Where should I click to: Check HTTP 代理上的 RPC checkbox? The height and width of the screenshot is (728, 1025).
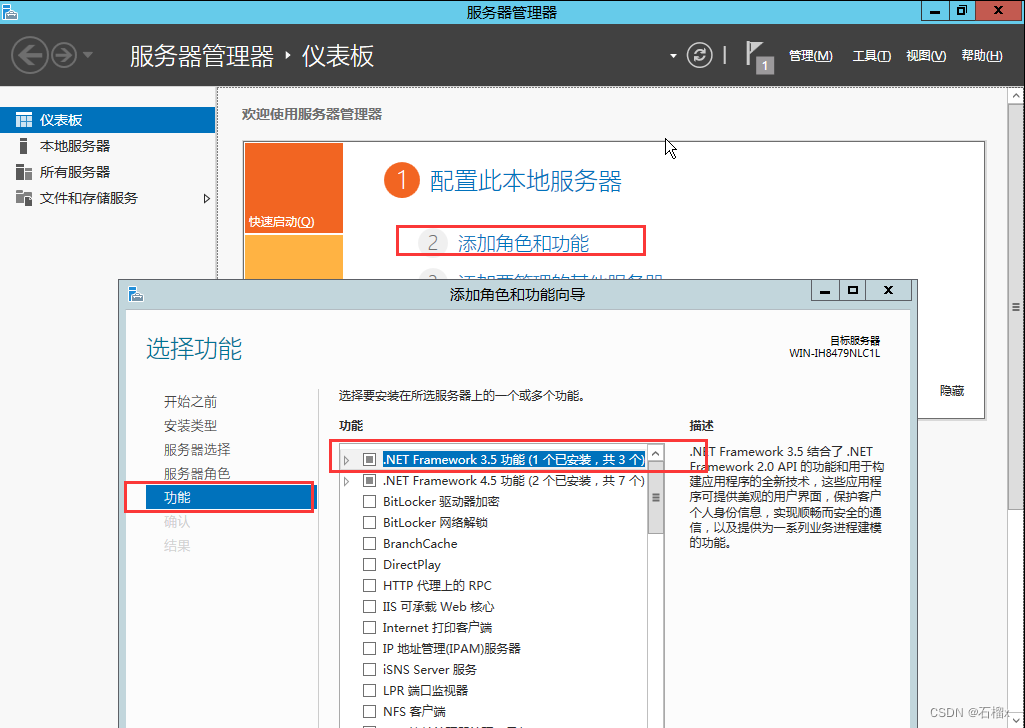pos(369,585)
